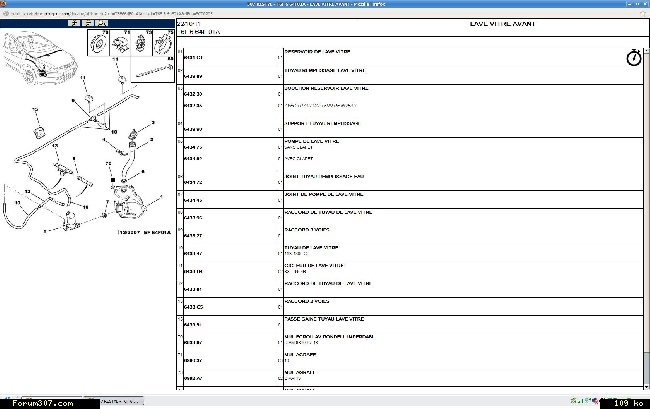Click the stopwatch icon in the parts table
The height and width of the screenshot is (409, 650).
632,58
